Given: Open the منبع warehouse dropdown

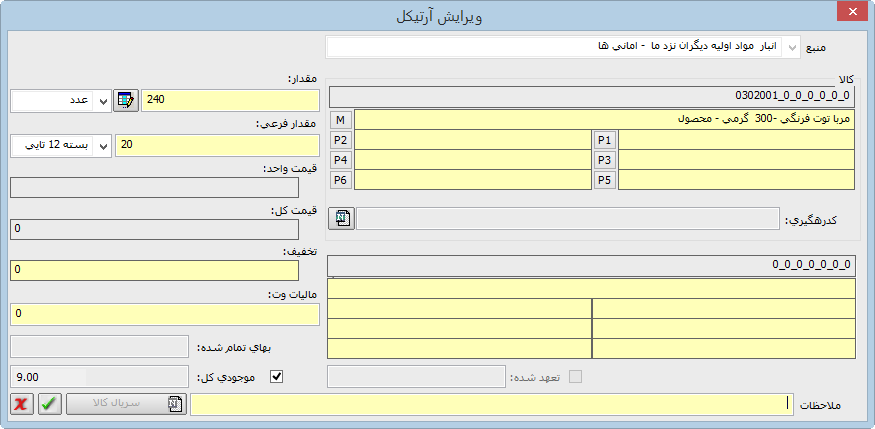Looking at the screenshot, I should point(792,47).
